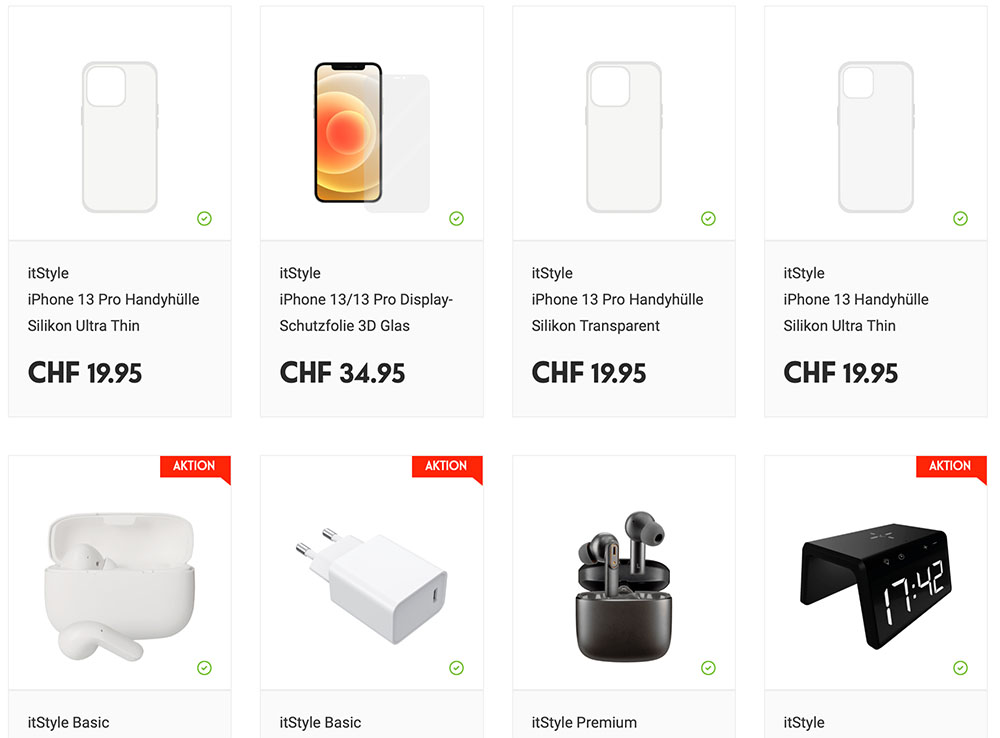This screenshot has width=1000, height=738.
Task: Click the white wireless earbuds image
Action: coord(120,587)
